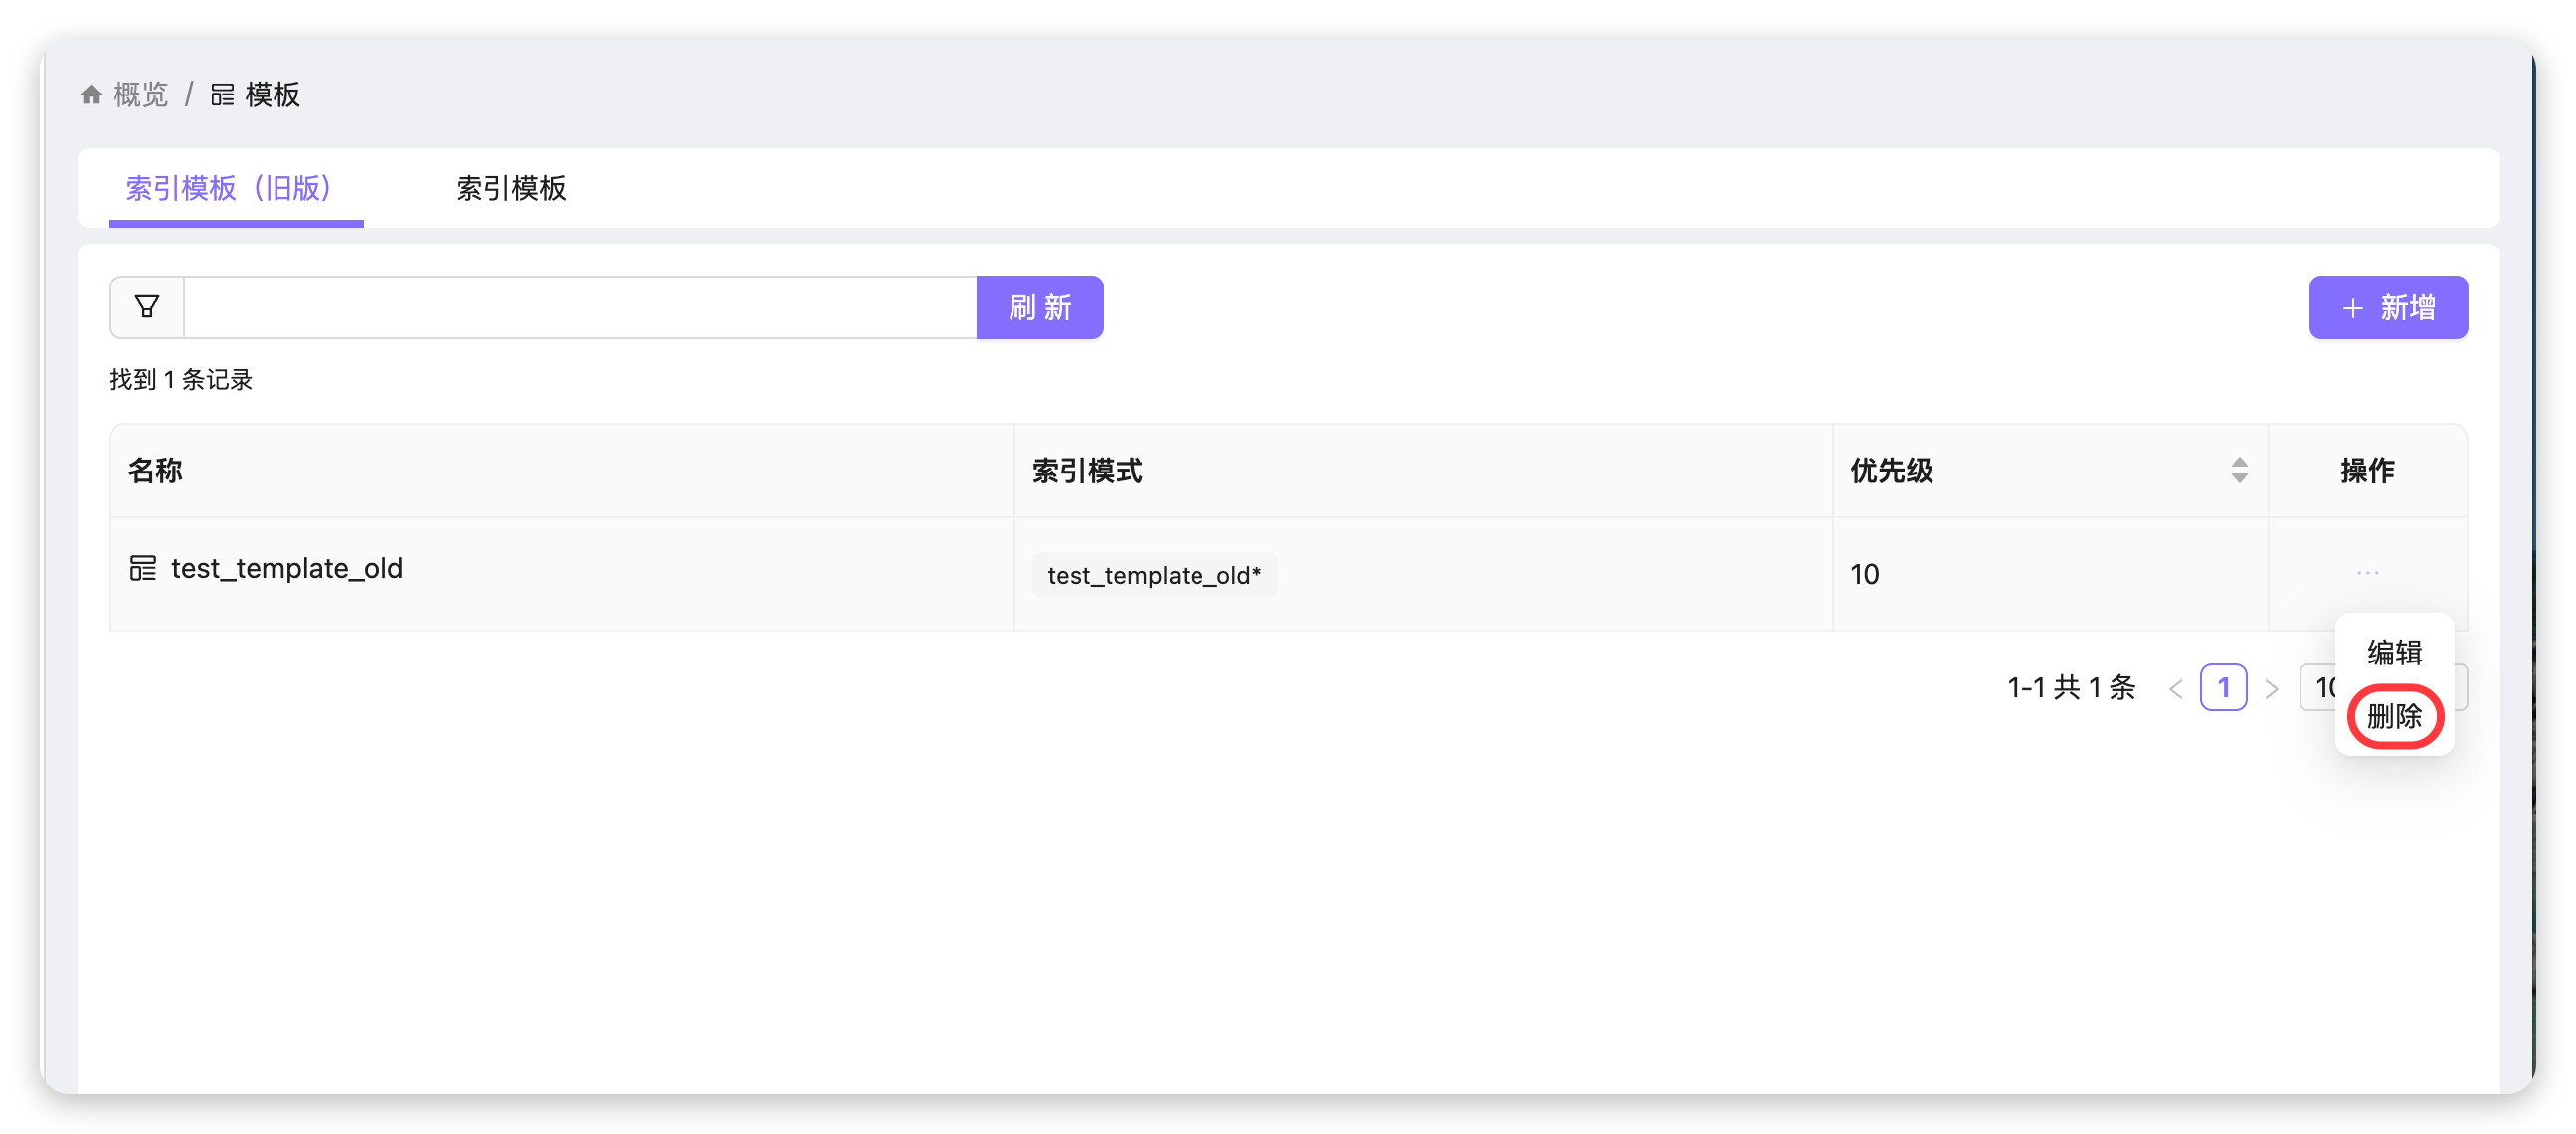Click the home icon in the breadcrumb

(91, 95)
